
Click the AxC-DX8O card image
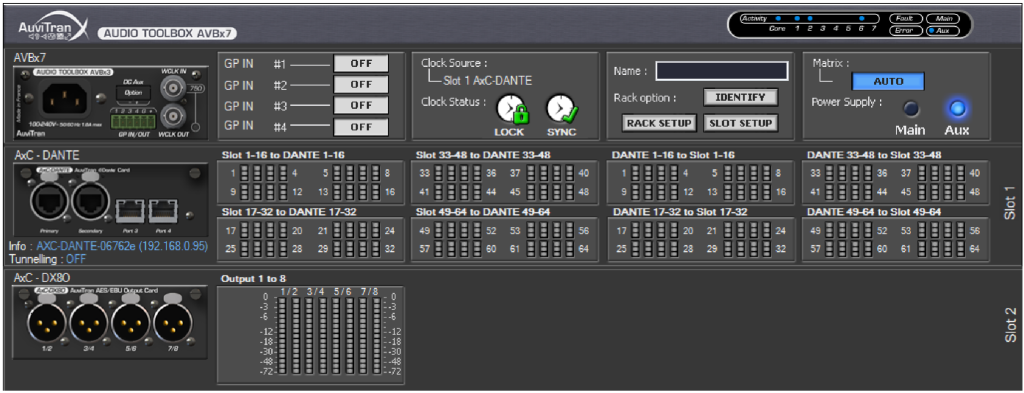(x=109, y=321)
